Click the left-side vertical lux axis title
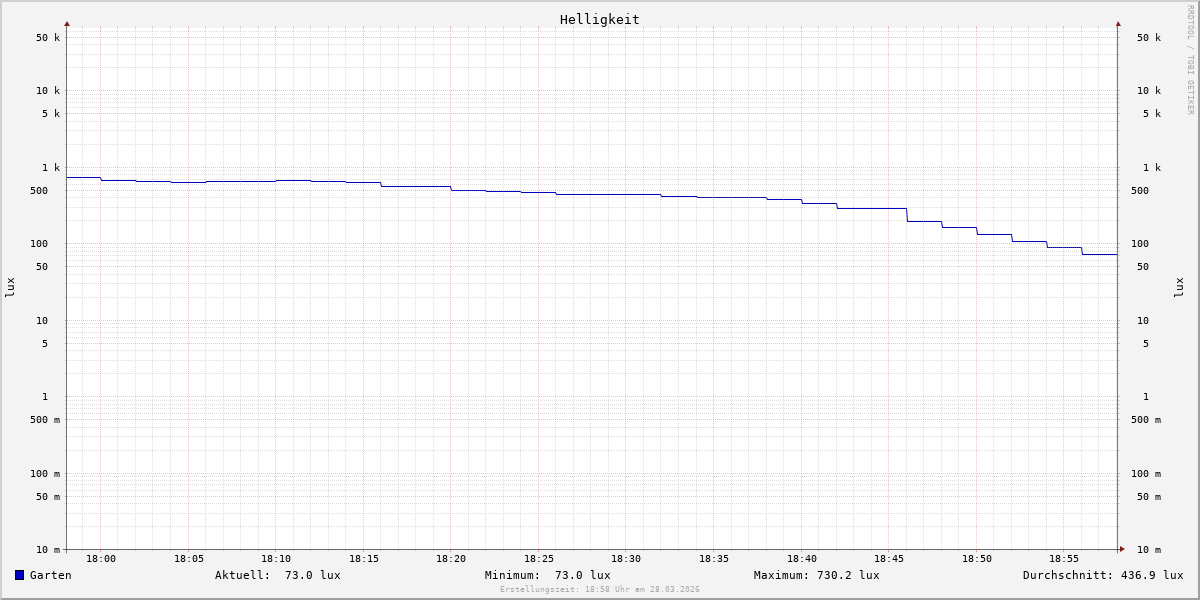 10,287
